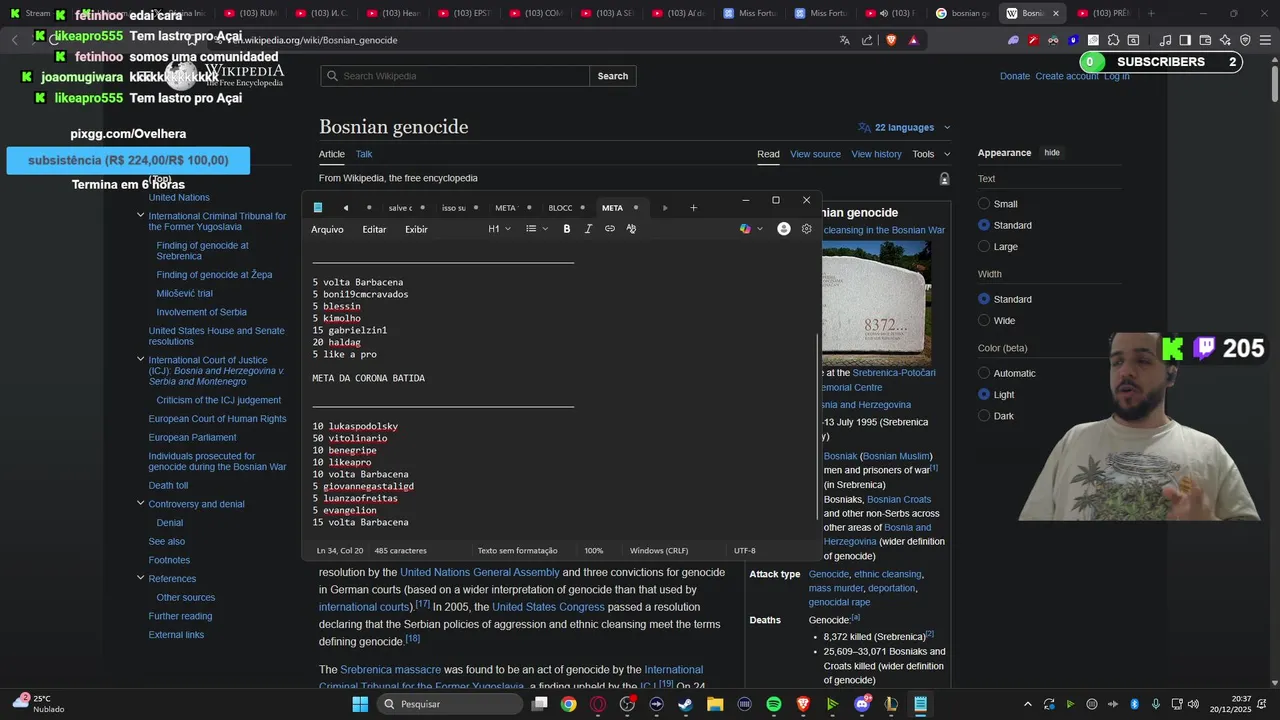Viewport: 1280px width, 720px height.
Task: Open the 22 languages dropdown
Action: [904, 127]
